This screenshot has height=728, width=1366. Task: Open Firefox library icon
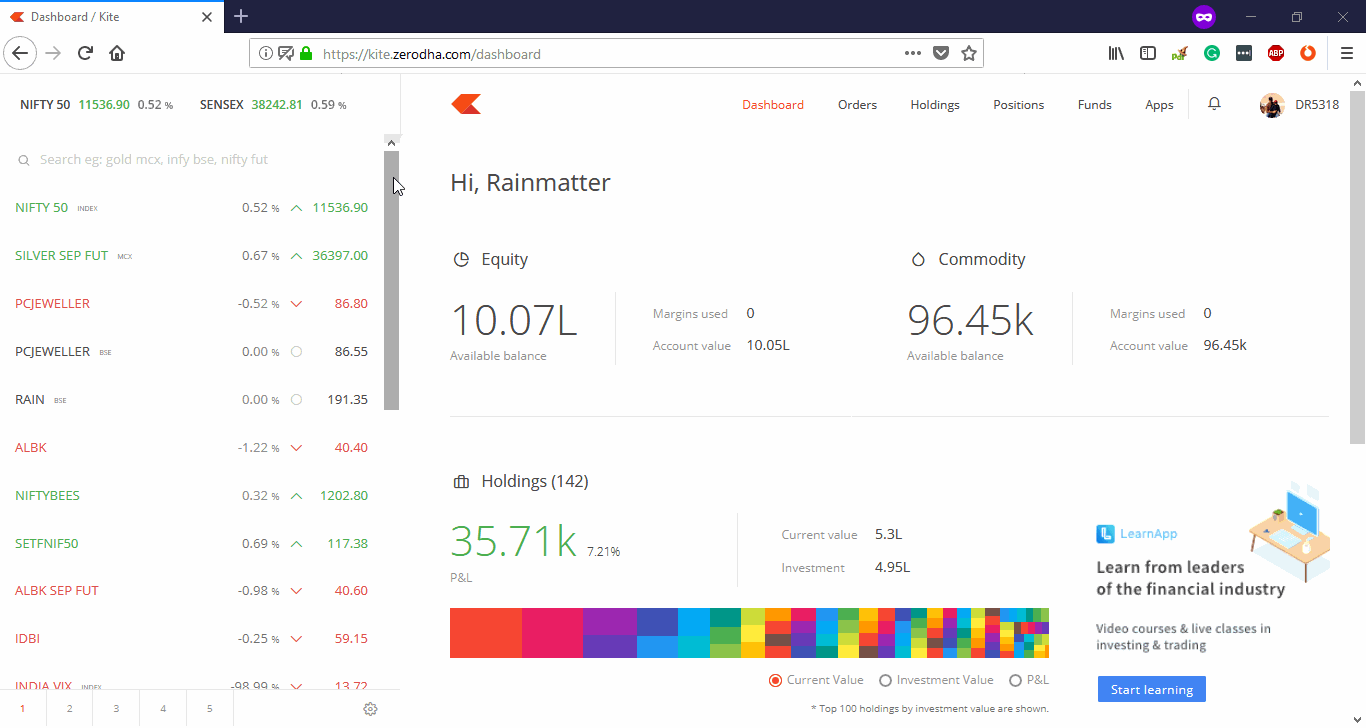(x=1116, y=53)
